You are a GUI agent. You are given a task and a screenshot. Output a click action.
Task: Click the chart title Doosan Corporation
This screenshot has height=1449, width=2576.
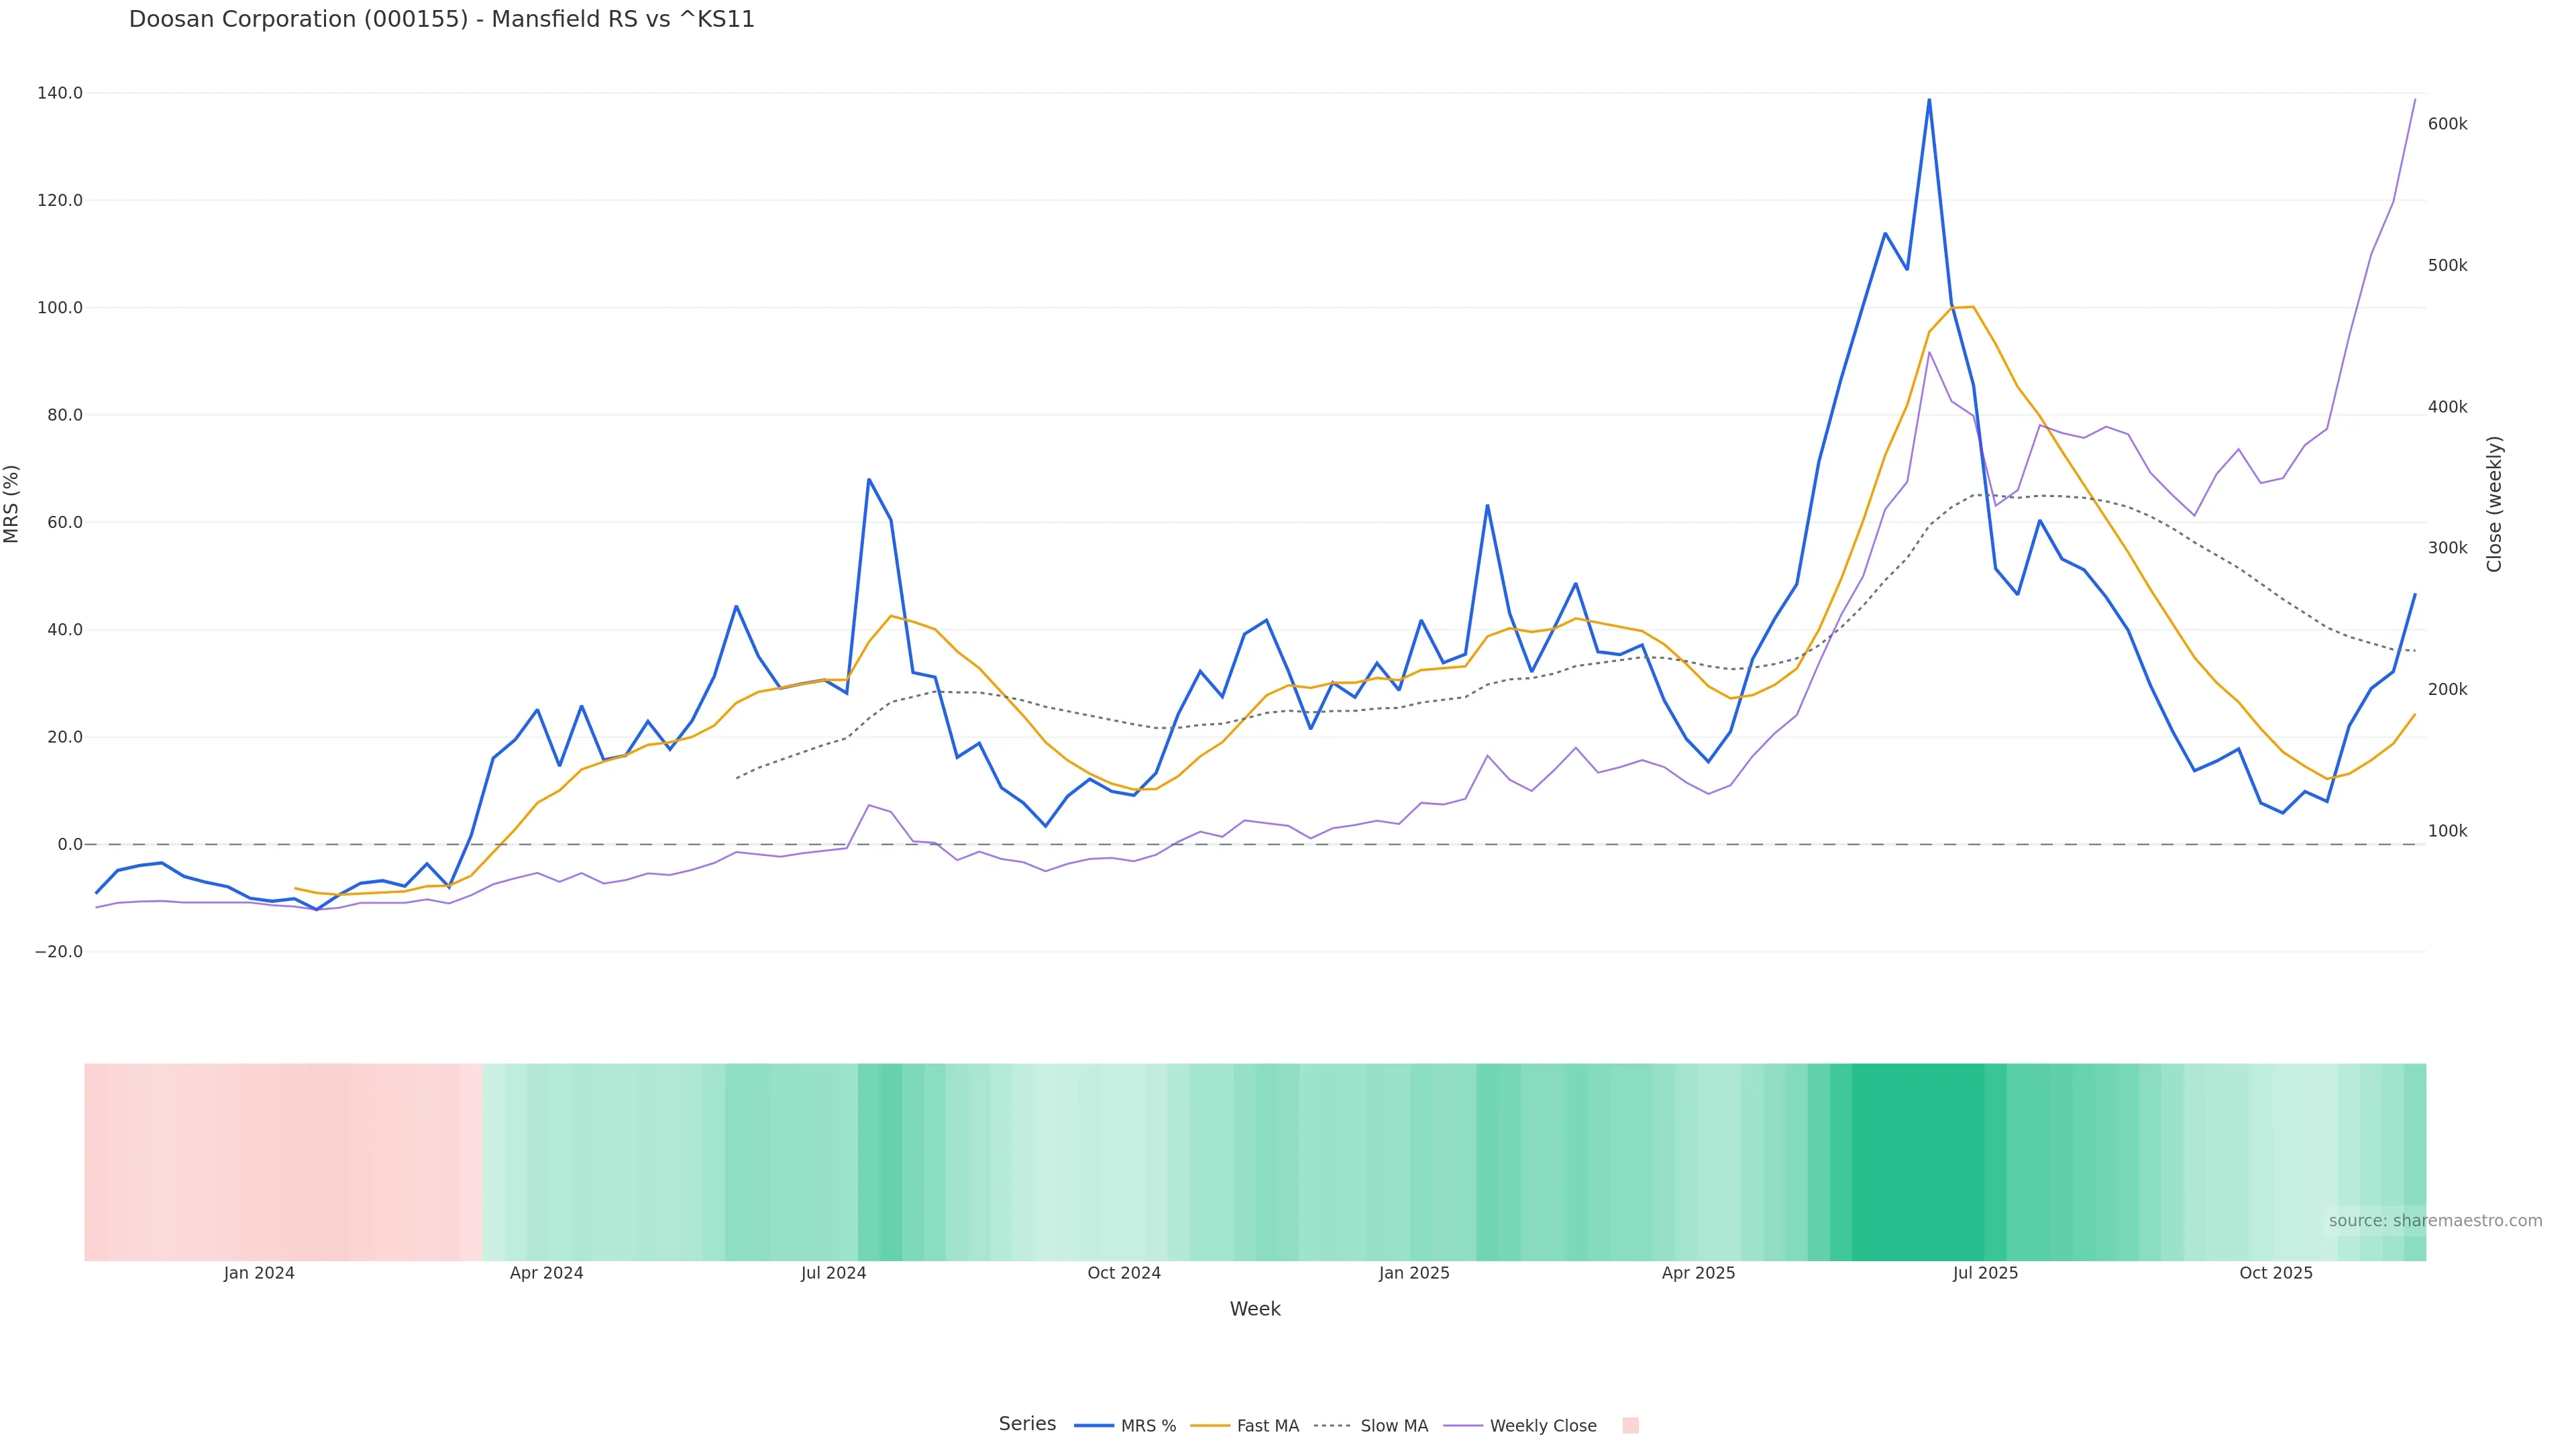pyautogui.click(x=441, y=19)
